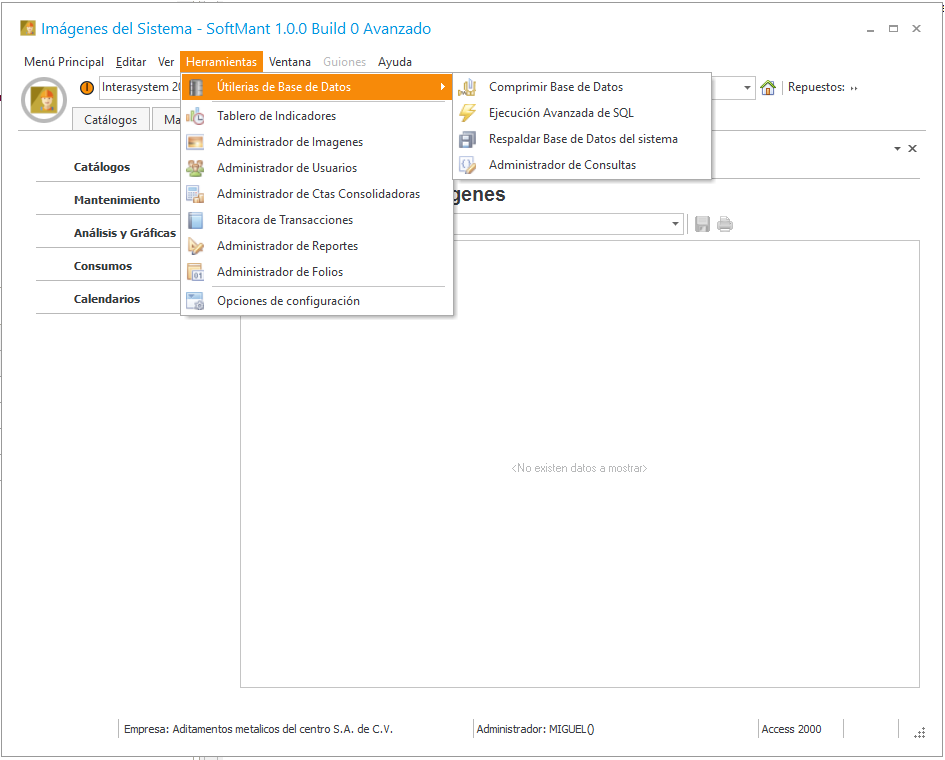Expand the Repuestos toolbar chevron
Image resolution: width=945 pixels, height=760 pixels.
click(853, 88)
